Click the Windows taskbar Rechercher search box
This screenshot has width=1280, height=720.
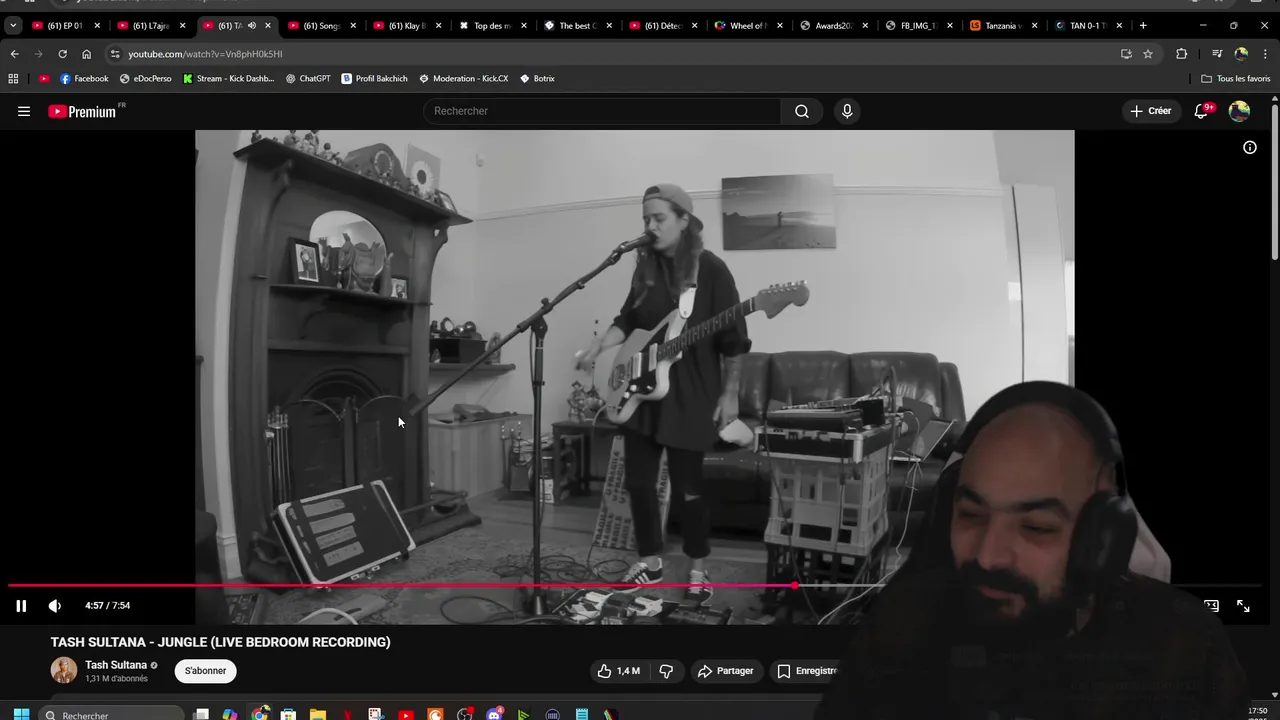(x=112, y=715)
